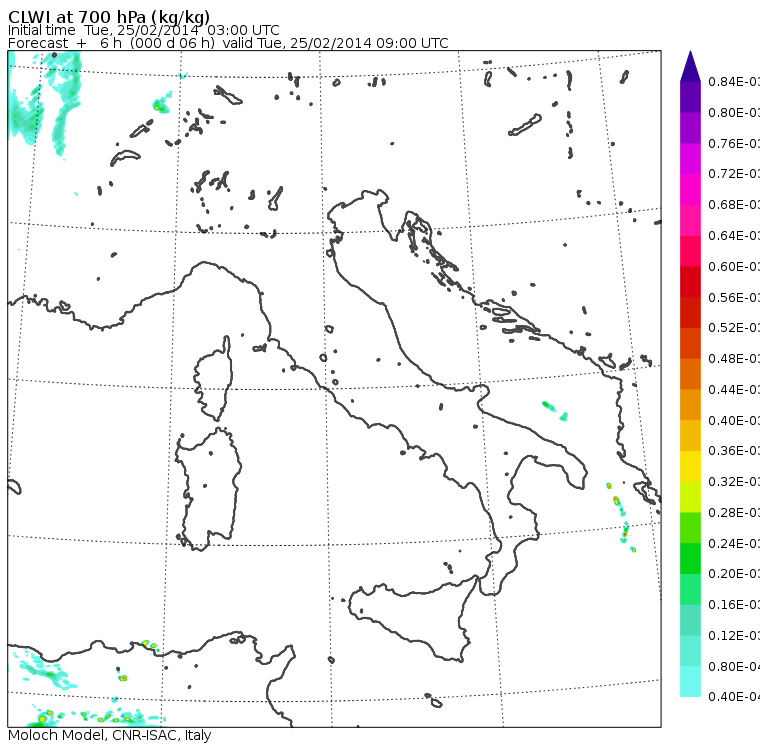This screenshot has width=760, height=749.
Task: Click the 'Forecast + 6 h' valid time line
Action: [228, 43]
